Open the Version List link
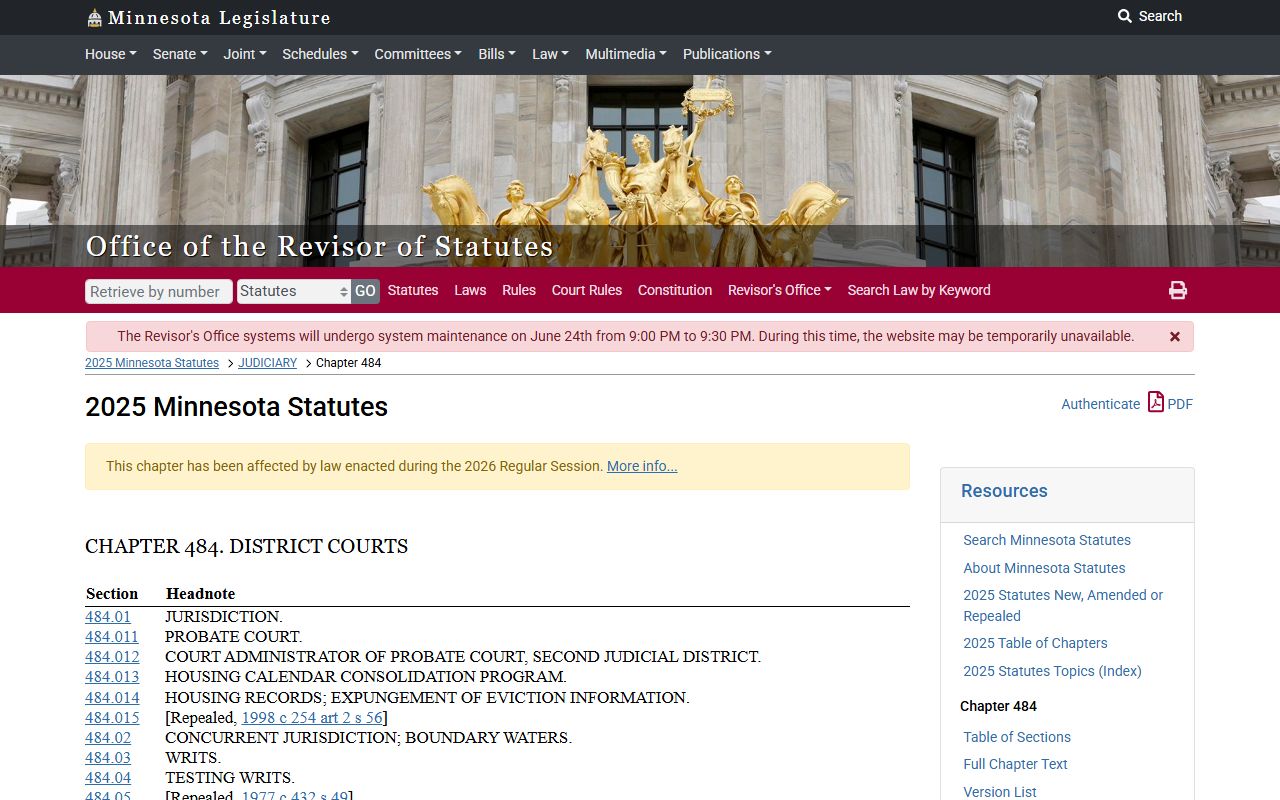Screen dimensions: 1280x800 click(1000, 792)
